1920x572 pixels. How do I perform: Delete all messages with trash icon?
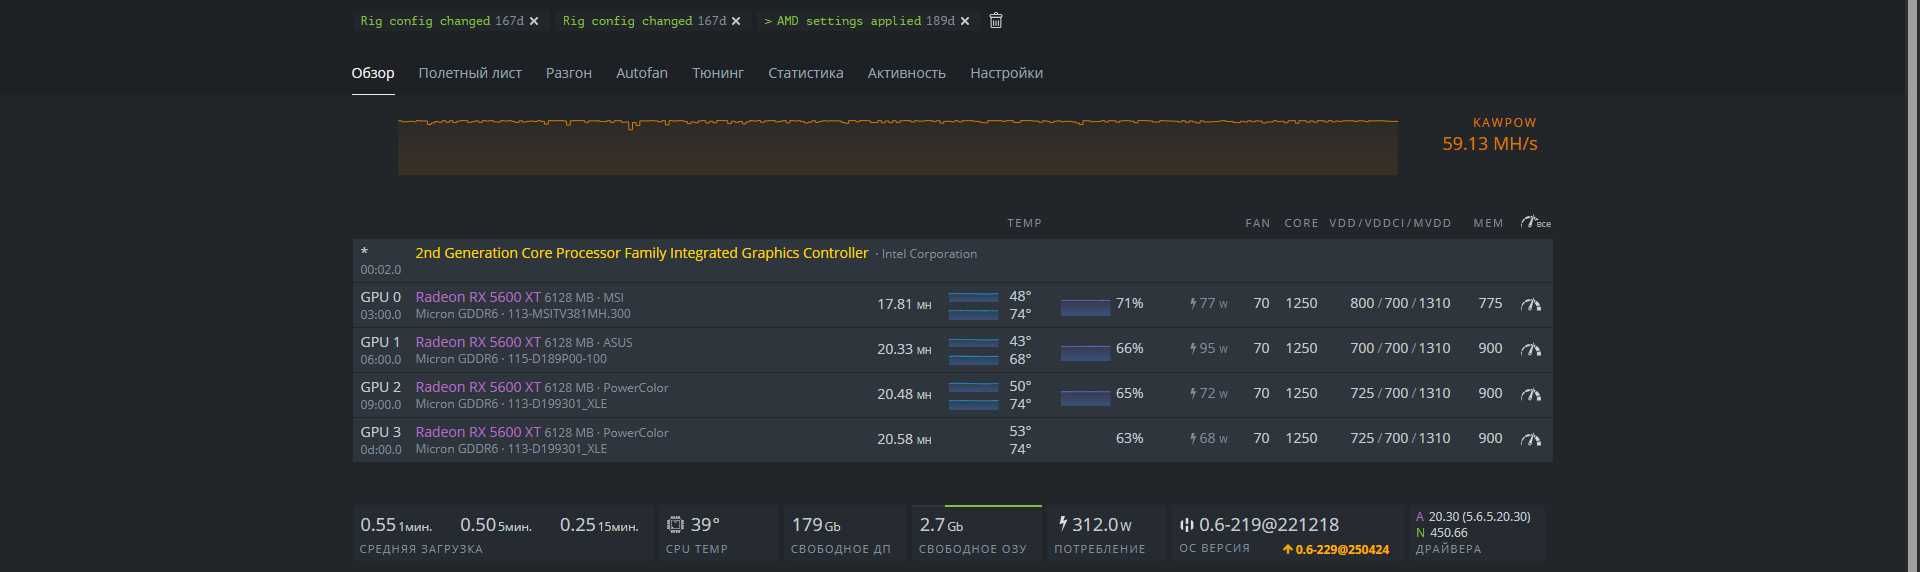click(x=996, y=20)
